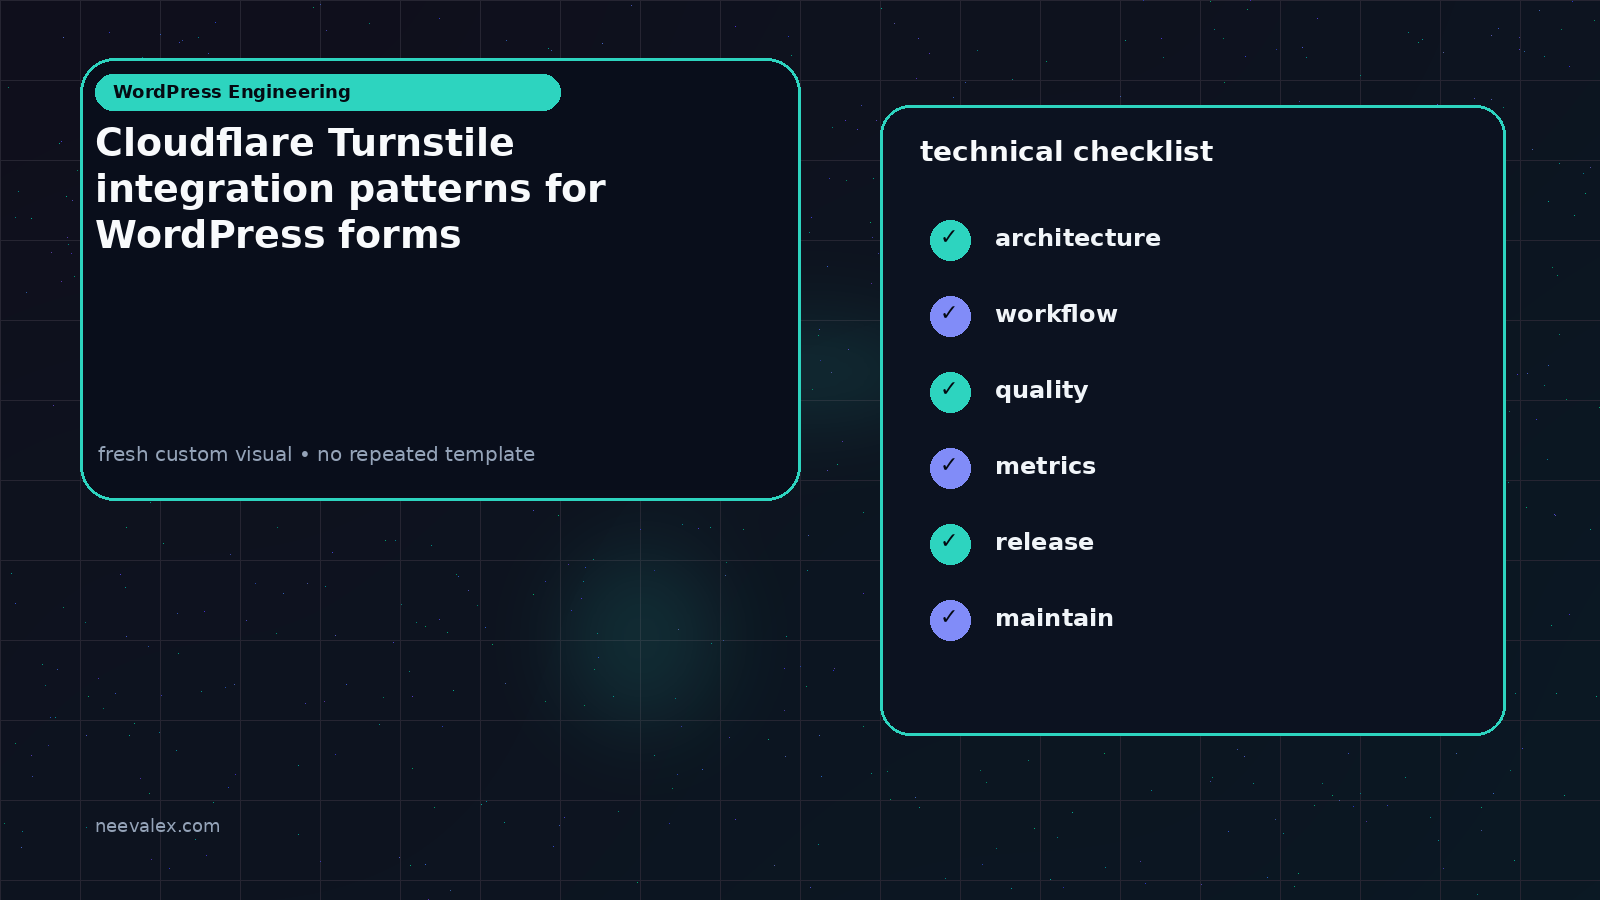Click the release checklist label
Image resolution: width=1600 pixels, height=900 pixels.
pos(1044,542)
